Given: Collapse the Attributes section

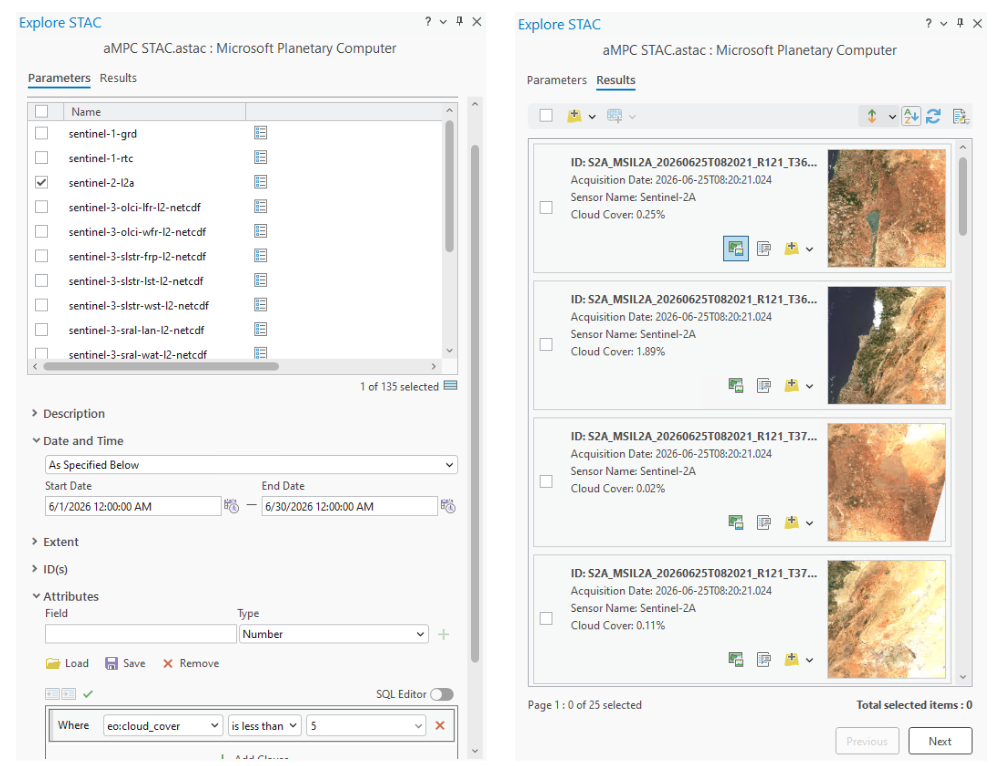Looking at the screenshot, I should 36,596.
